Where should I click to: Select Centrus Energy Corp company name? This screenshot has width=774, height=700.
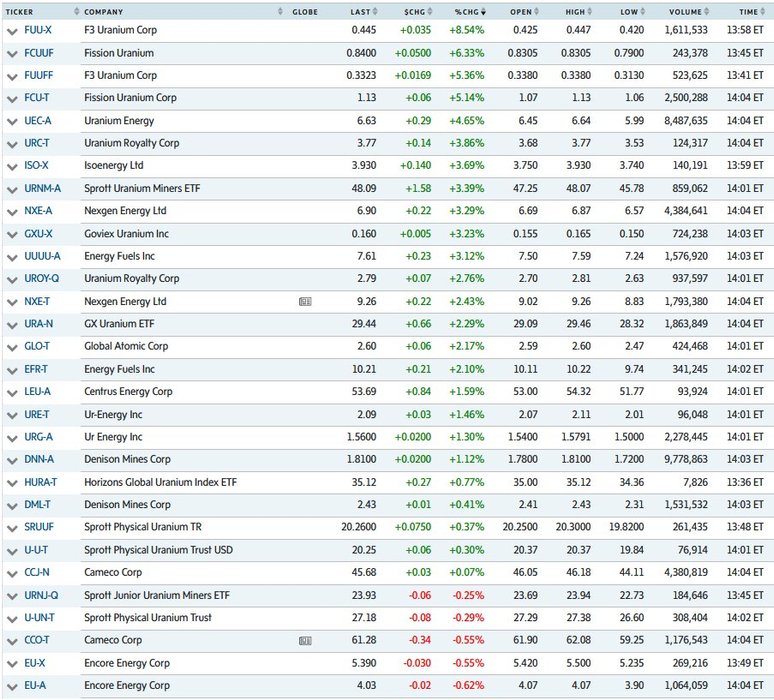click(x=128, y=391)
